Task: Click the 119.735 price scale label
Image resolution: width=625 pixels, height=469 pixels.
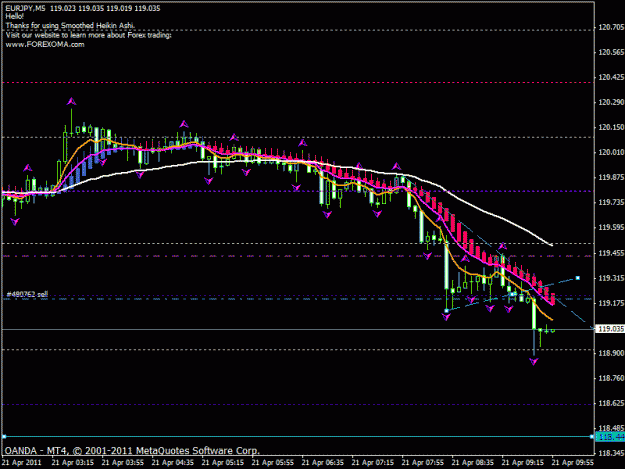Action: click(x=611, y=202)
